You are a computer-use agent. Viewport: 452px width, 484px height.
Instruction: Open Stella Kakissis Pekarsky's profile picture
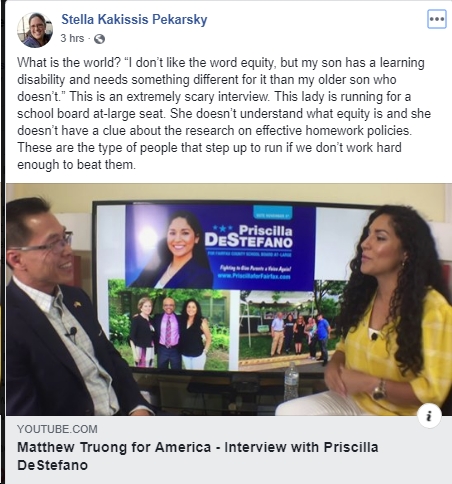pyautogui.click(x=35, y=30)
